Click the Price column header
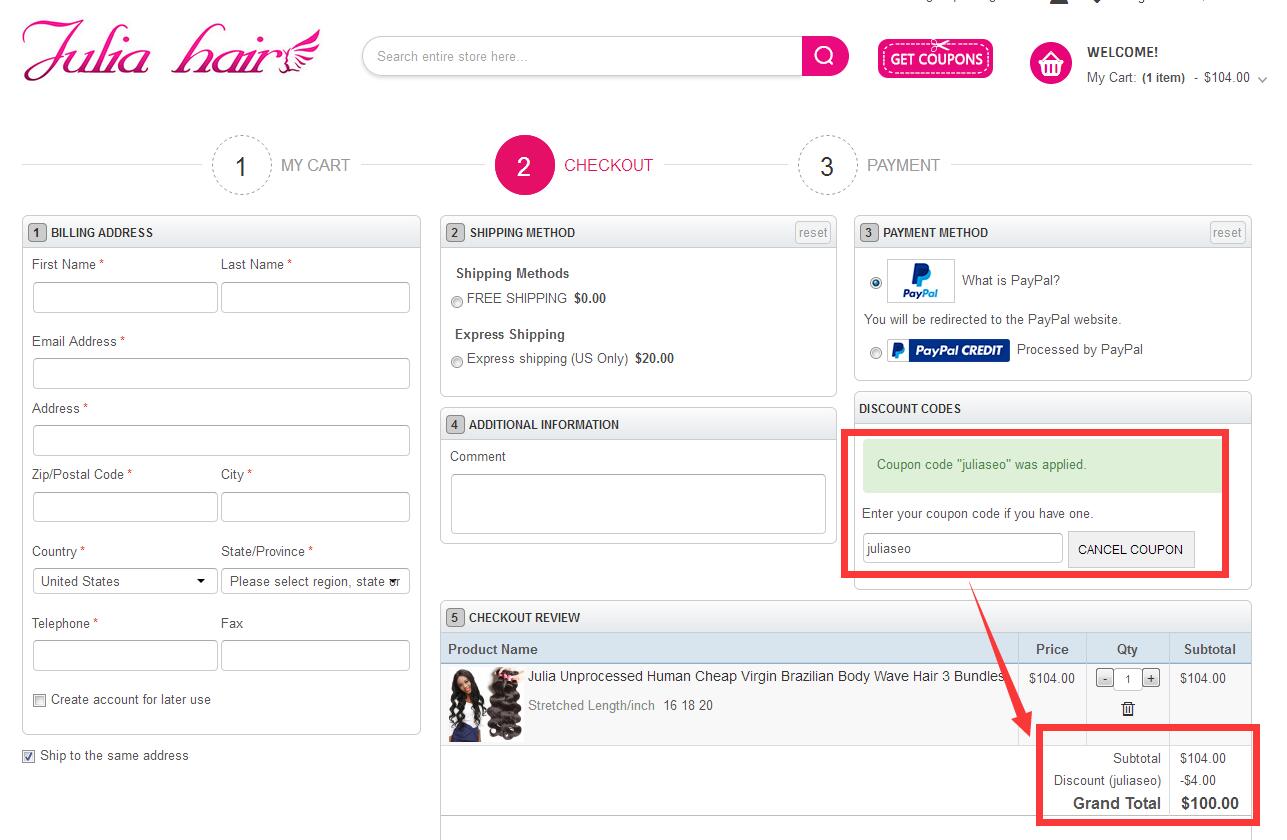Viewport: 1287px width, 840px height. 1052,649
